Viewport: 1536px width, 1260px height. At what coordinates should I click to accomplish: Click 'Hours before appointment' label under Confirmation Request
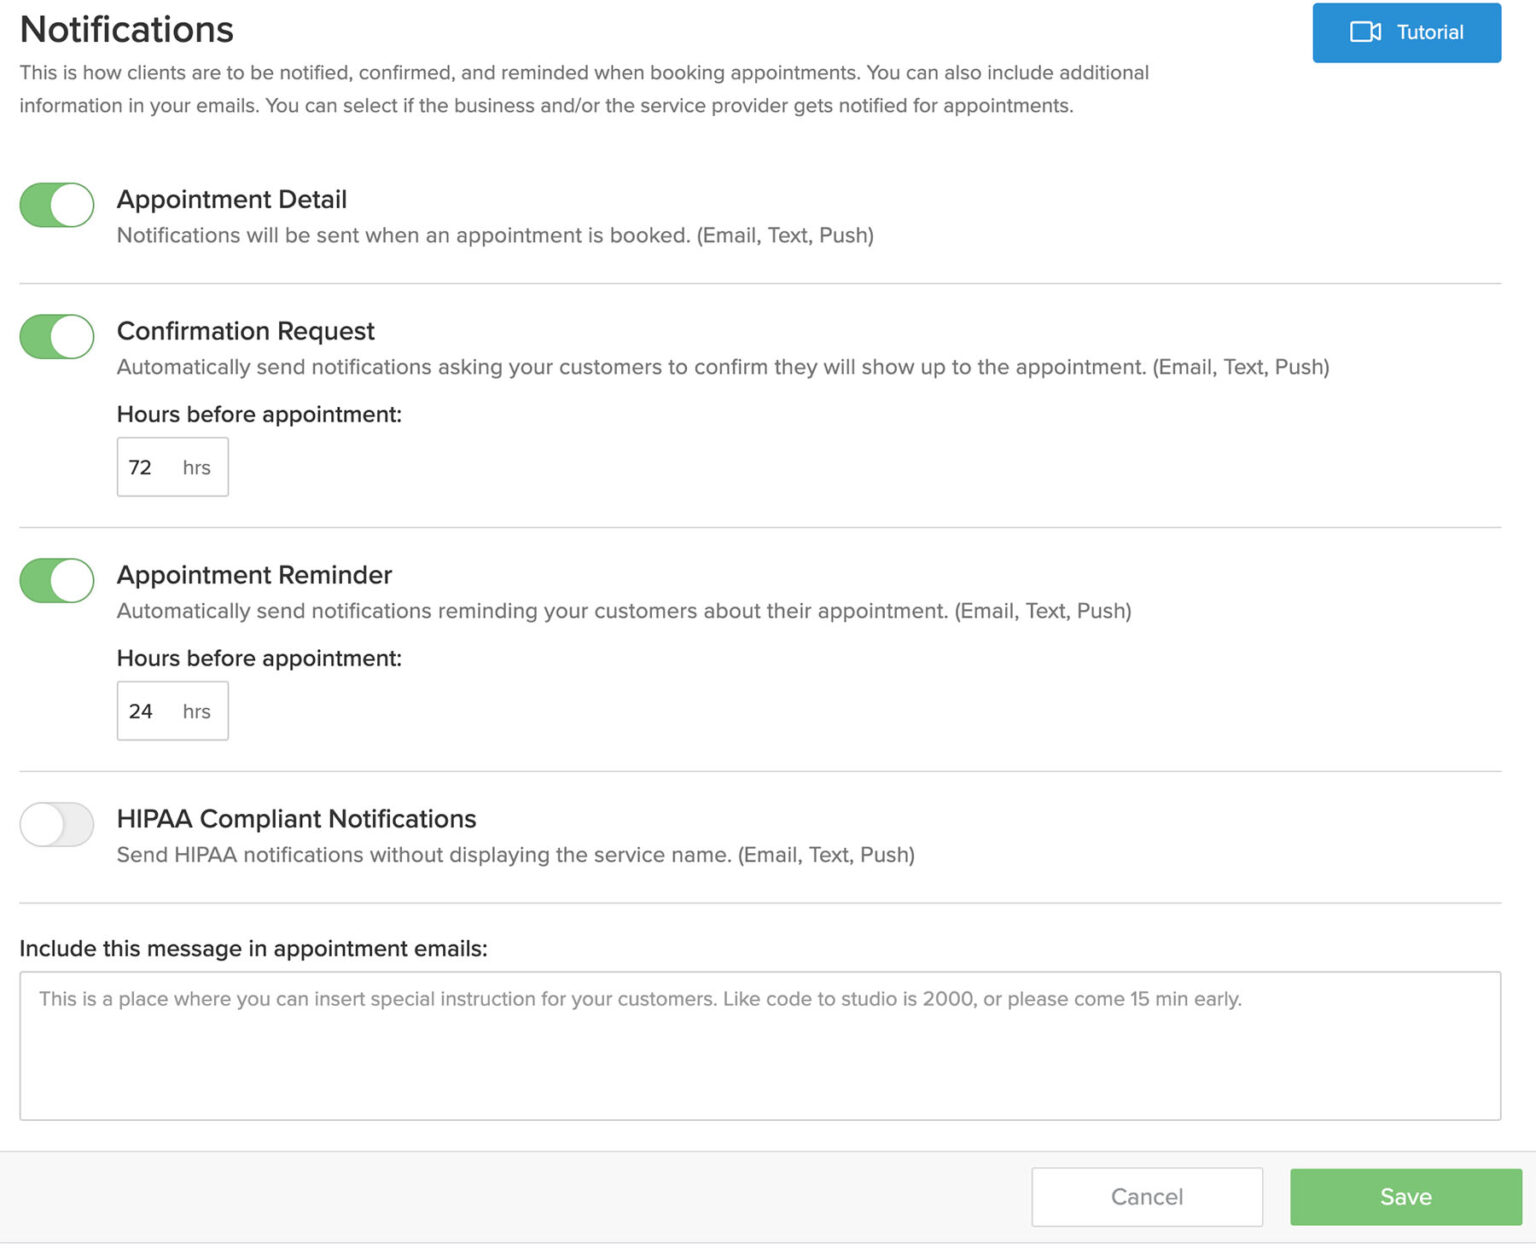tap(259, 414)
